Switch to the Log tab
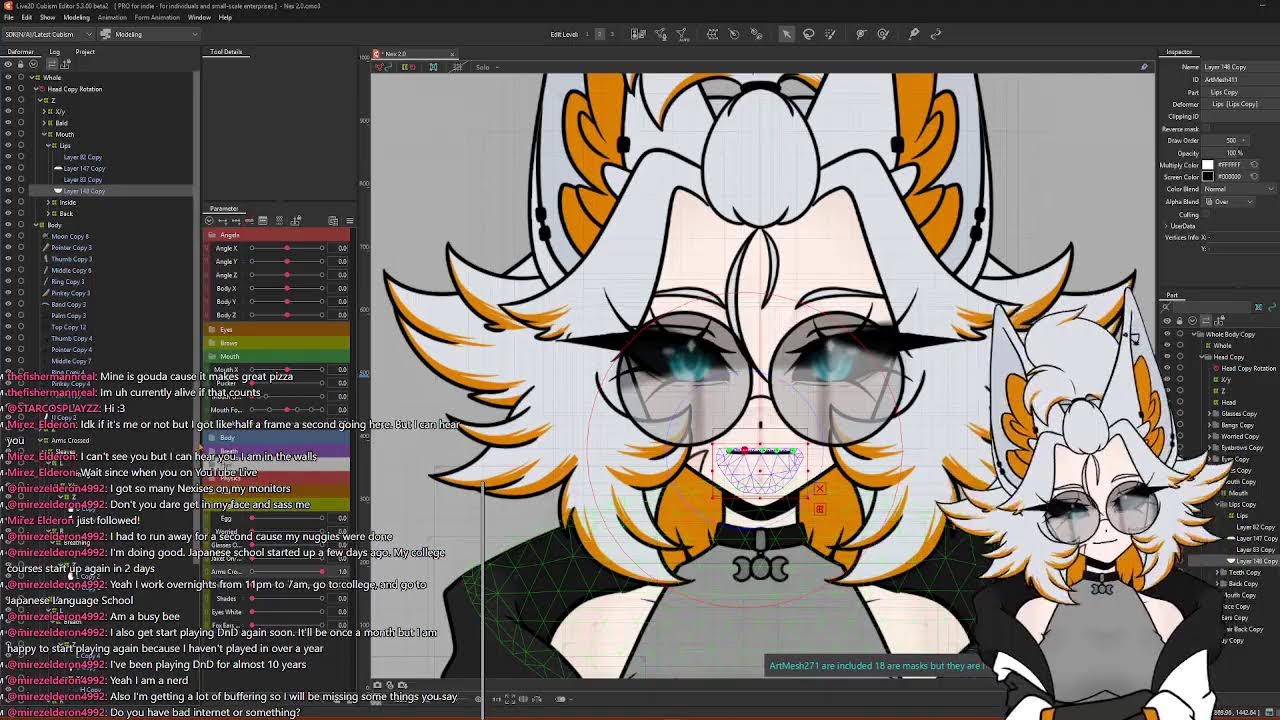The image size is (1280, 720). (x=54, y=52)
